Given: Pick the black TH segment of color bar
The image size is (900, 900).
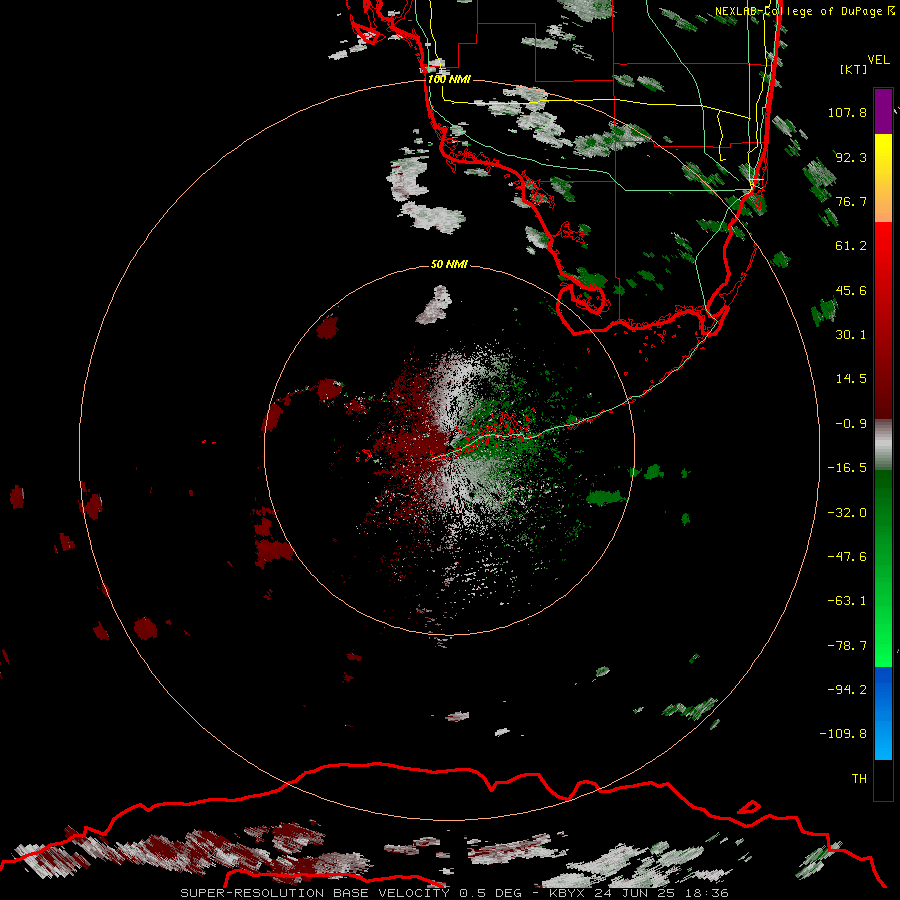Looking at the screenshot, I should [883, 780].
